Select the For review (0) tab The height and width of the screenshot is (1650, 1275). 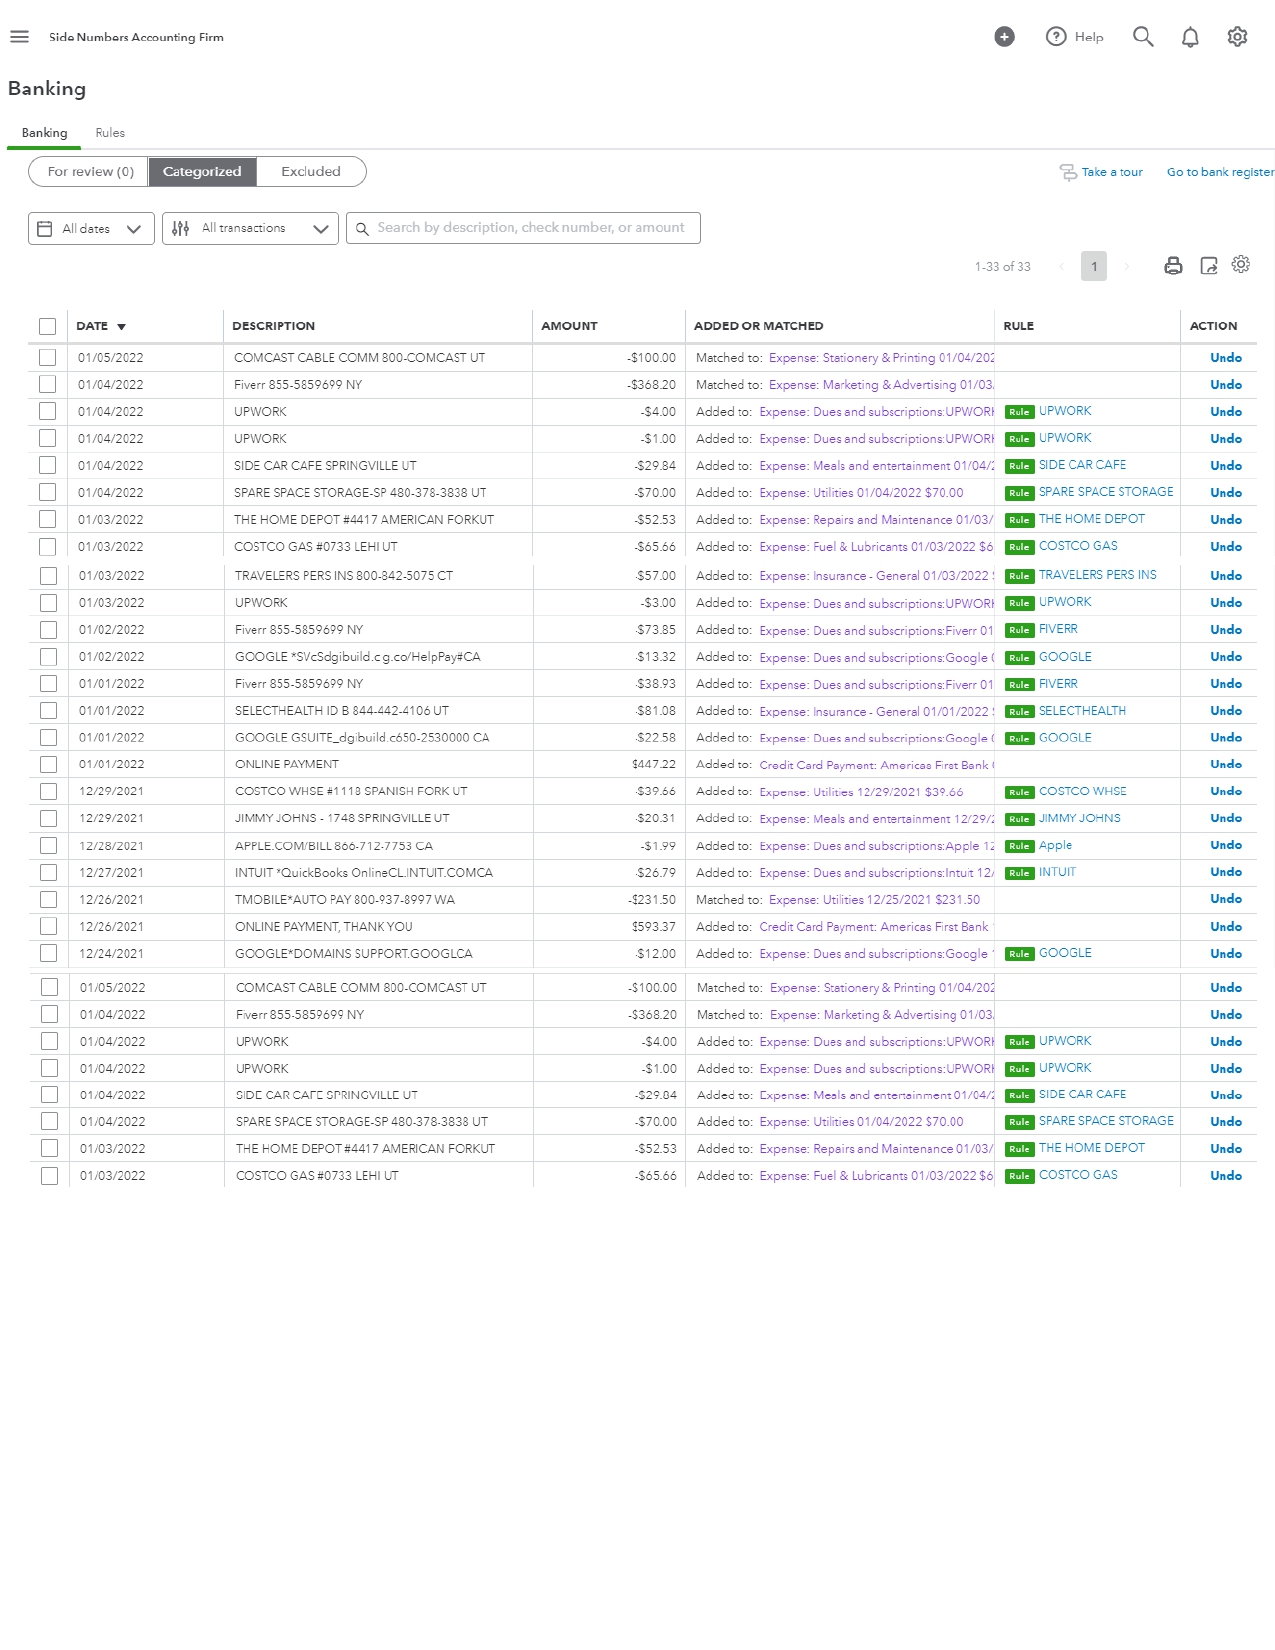[89, 172]
